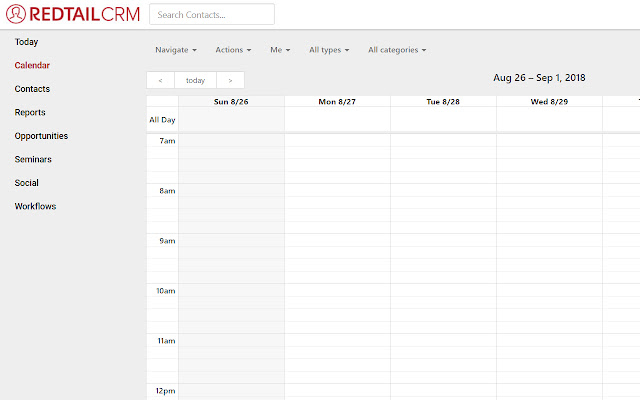Select the All Day slot for Wed 8/29
Viewport: 640px width, 400px height.
[x=549, y=120]
